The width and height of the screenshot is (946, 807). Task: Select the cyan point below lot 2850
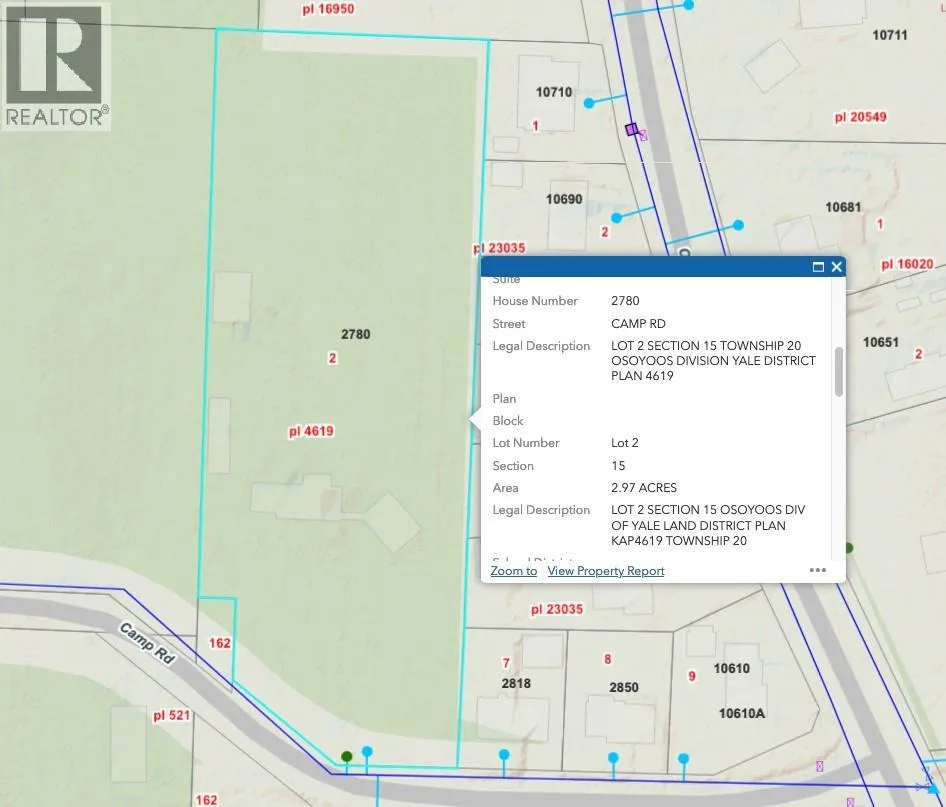point(614,758)
